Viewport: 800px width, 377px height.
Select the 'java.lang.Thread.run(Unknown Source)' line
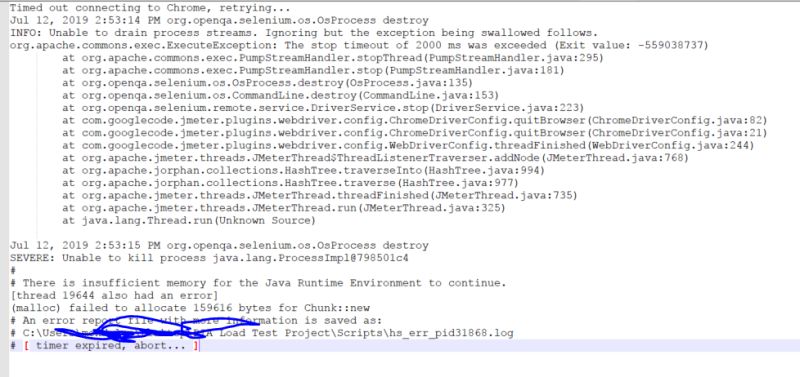(189, 220)
